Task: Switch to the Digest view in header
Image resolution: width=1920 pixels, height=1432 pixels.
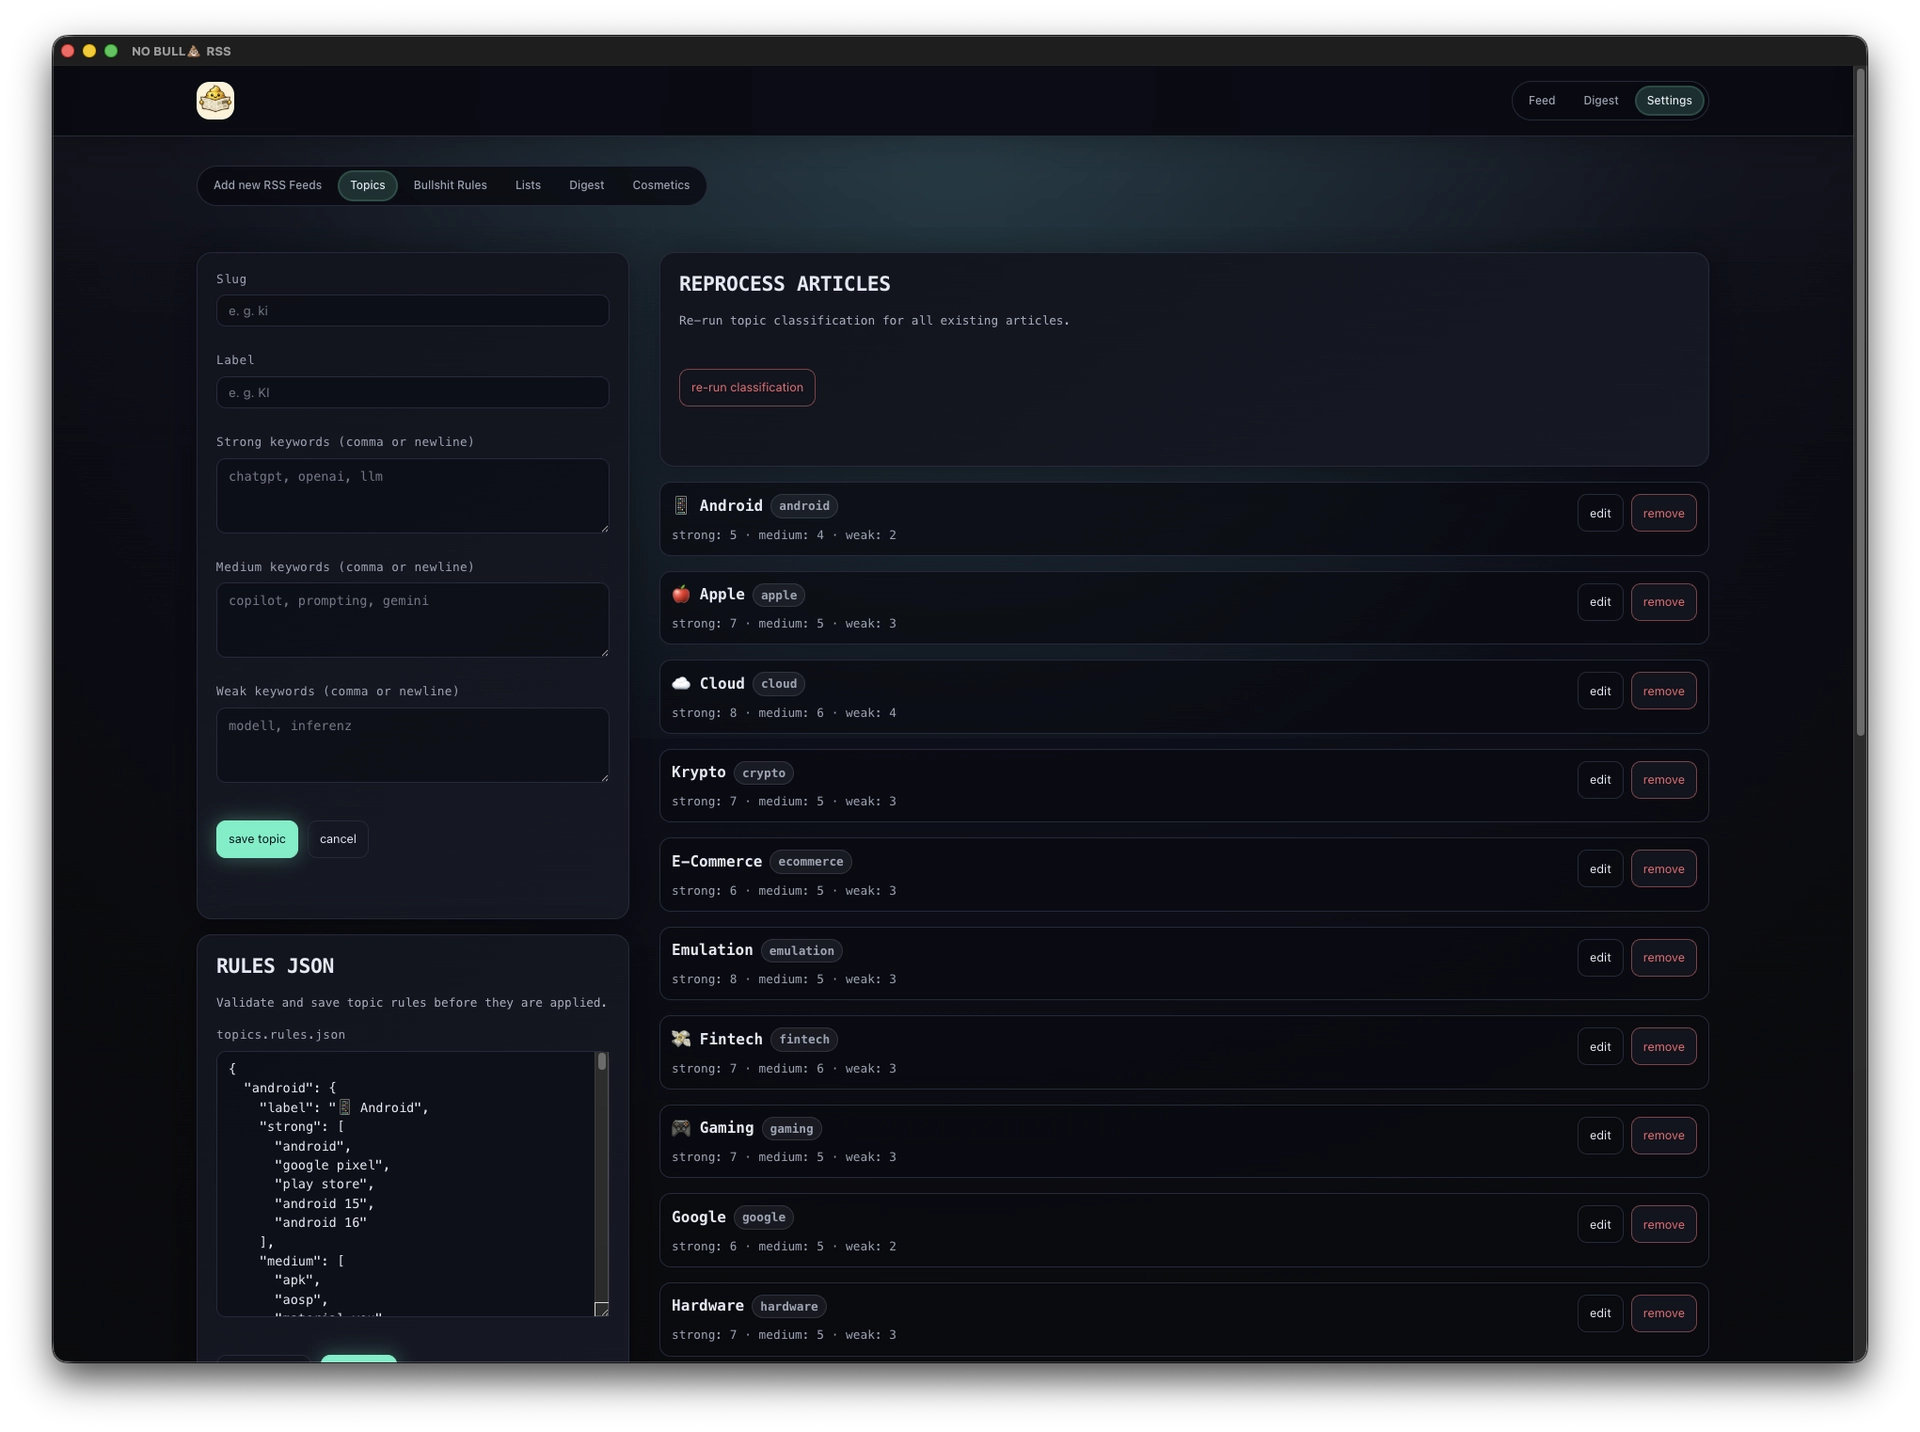Action: pos(1600,100)
